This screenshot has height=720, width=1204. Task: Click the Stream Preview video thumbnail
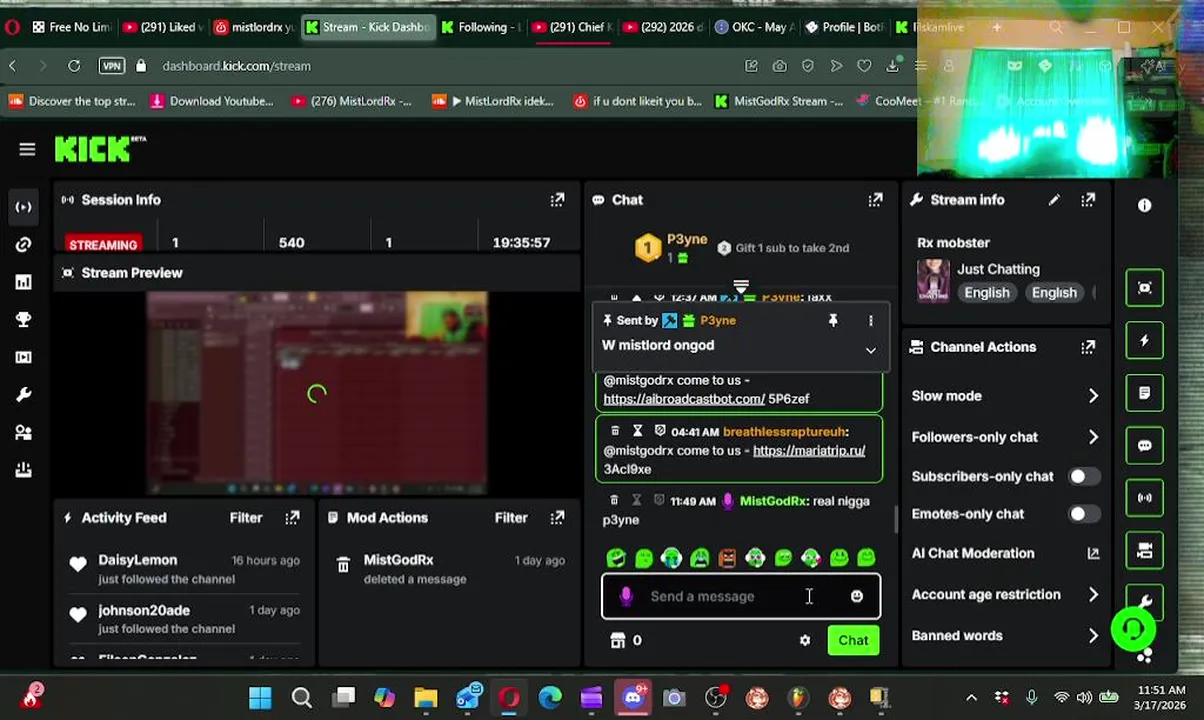[x=317, y=394]
